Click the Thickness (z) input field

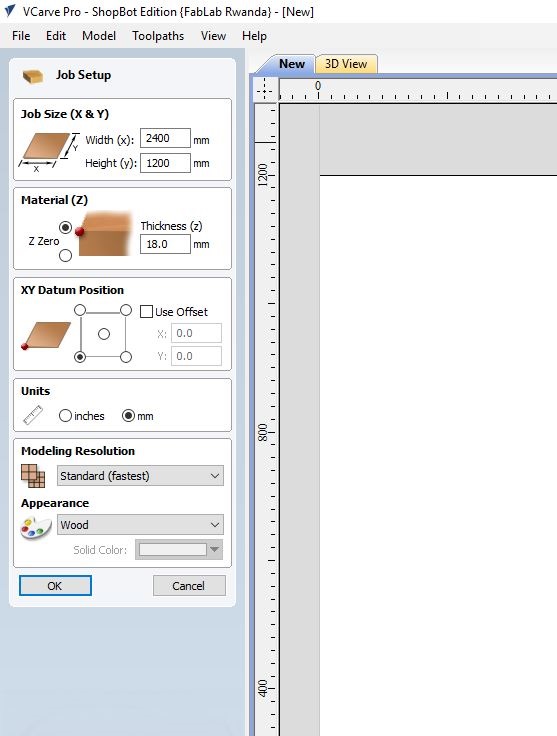(165, 244)
